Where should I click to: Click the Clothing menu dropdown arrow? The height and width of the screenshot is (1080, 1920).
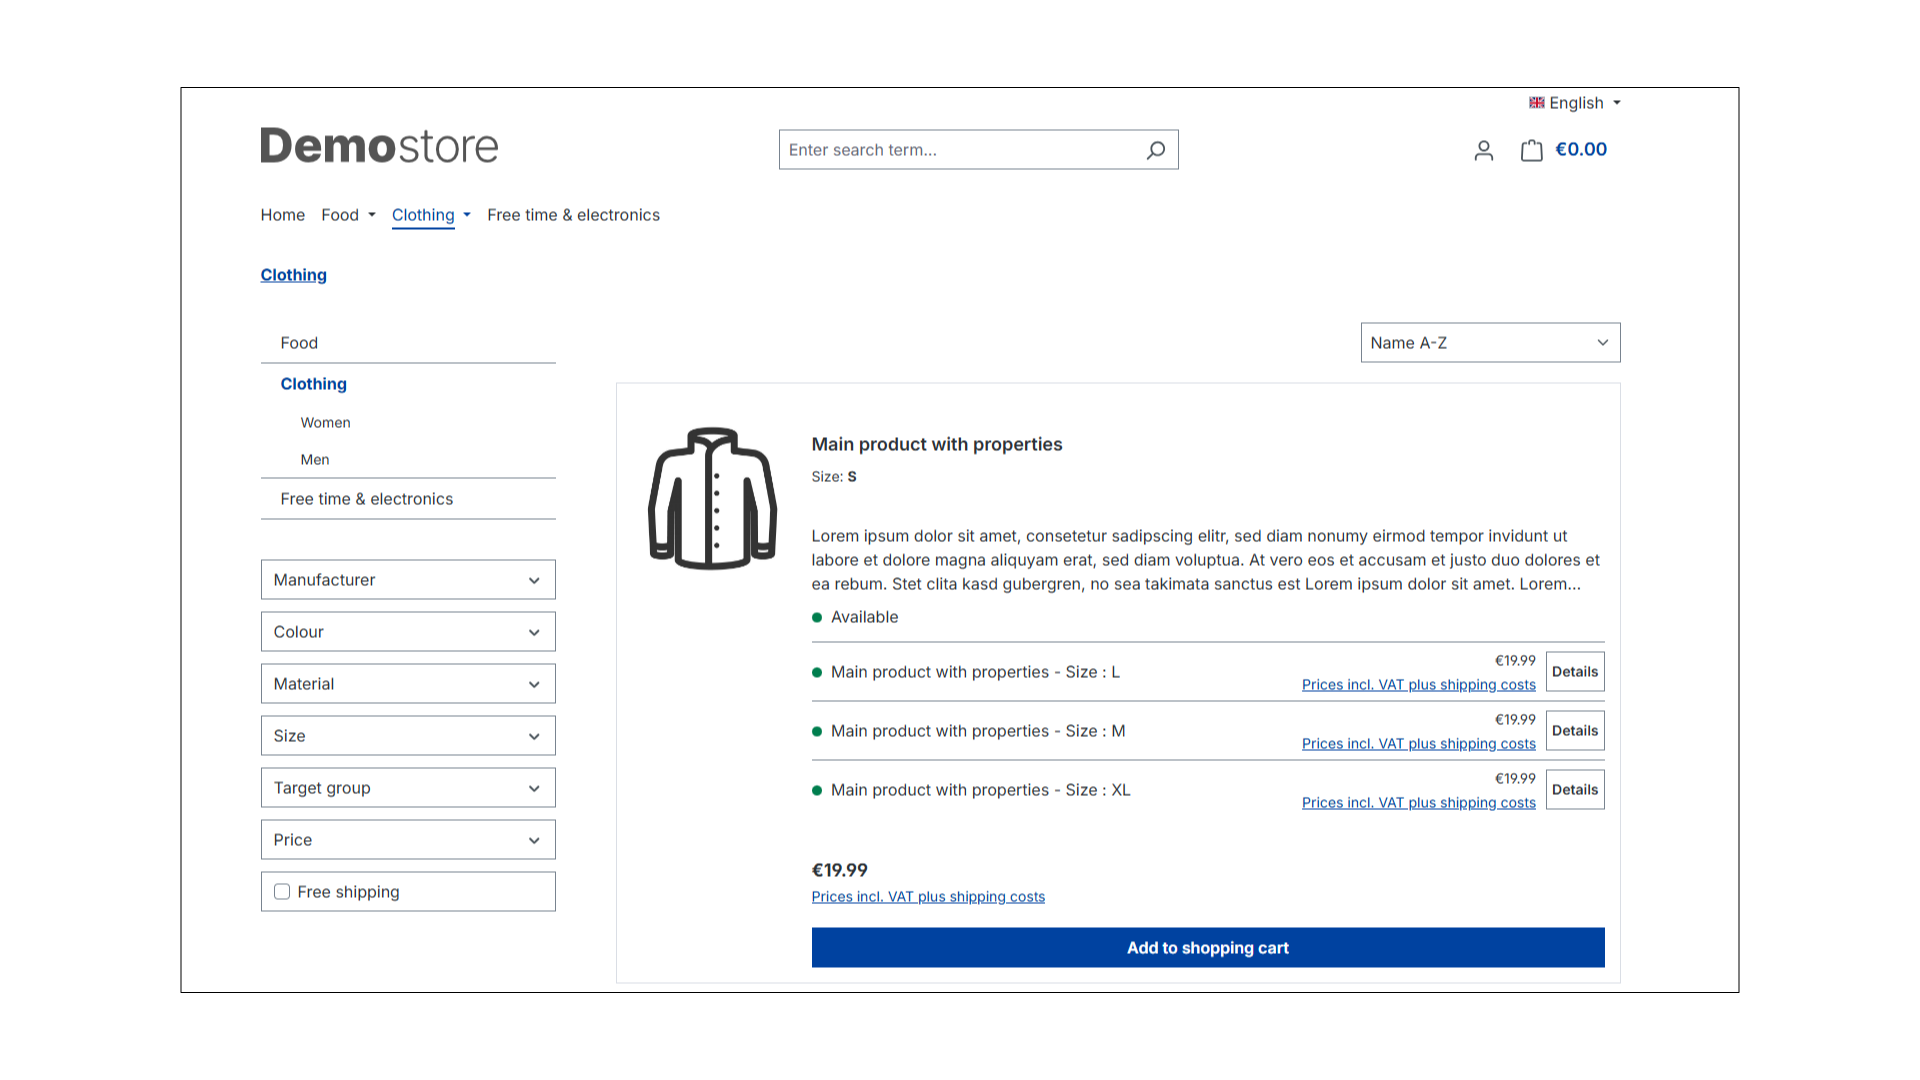467,215
